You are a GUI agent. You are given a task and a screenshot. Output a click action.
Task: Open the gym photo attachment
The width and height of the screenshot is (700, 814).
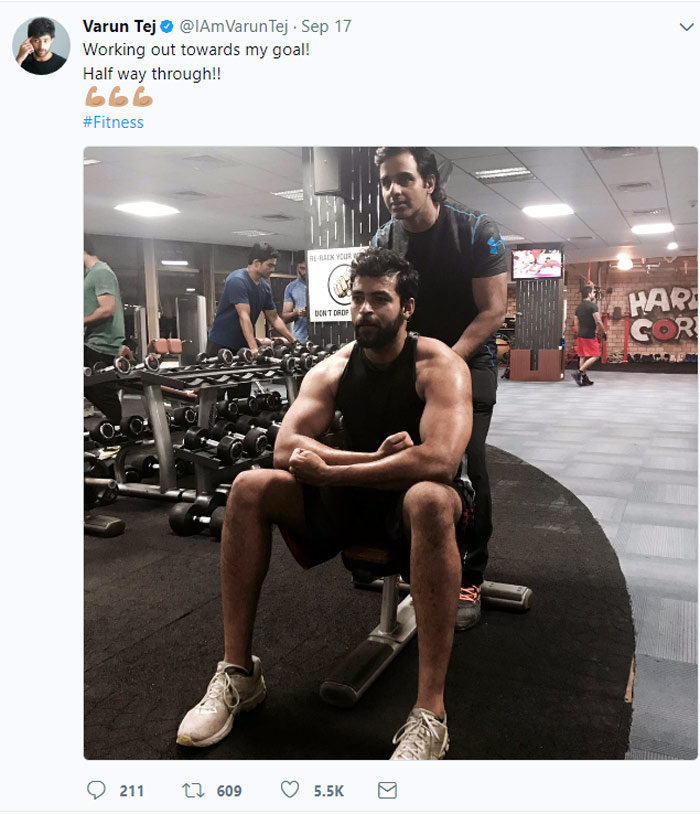coord(391,453)
